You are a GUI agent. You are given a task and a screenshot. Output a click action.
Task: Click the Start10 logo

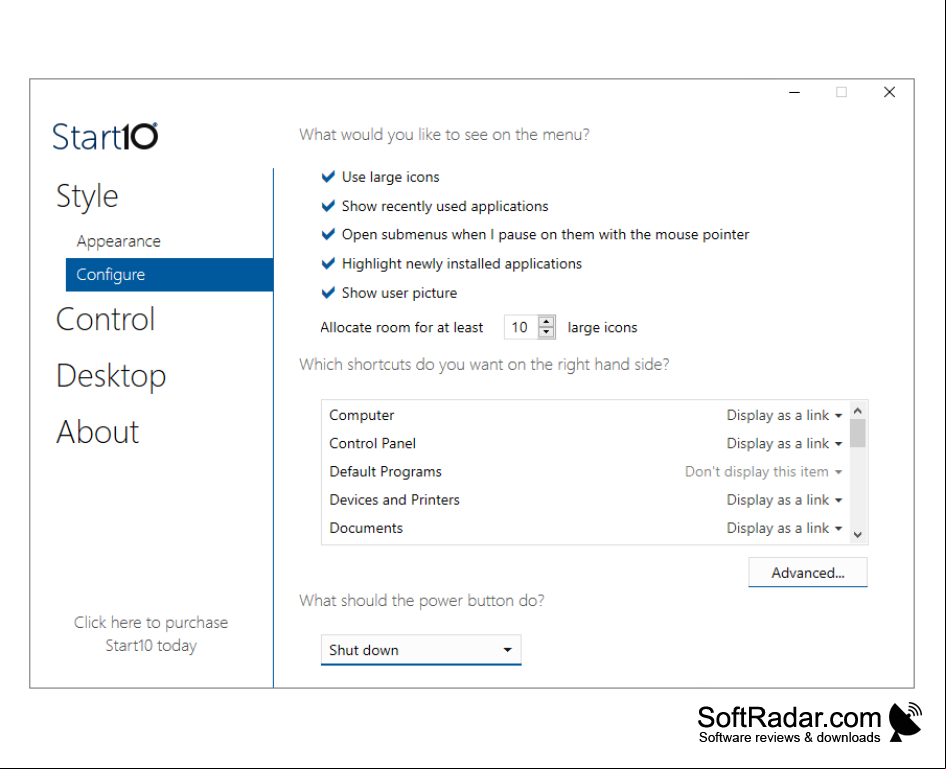[x=105, y=136]
